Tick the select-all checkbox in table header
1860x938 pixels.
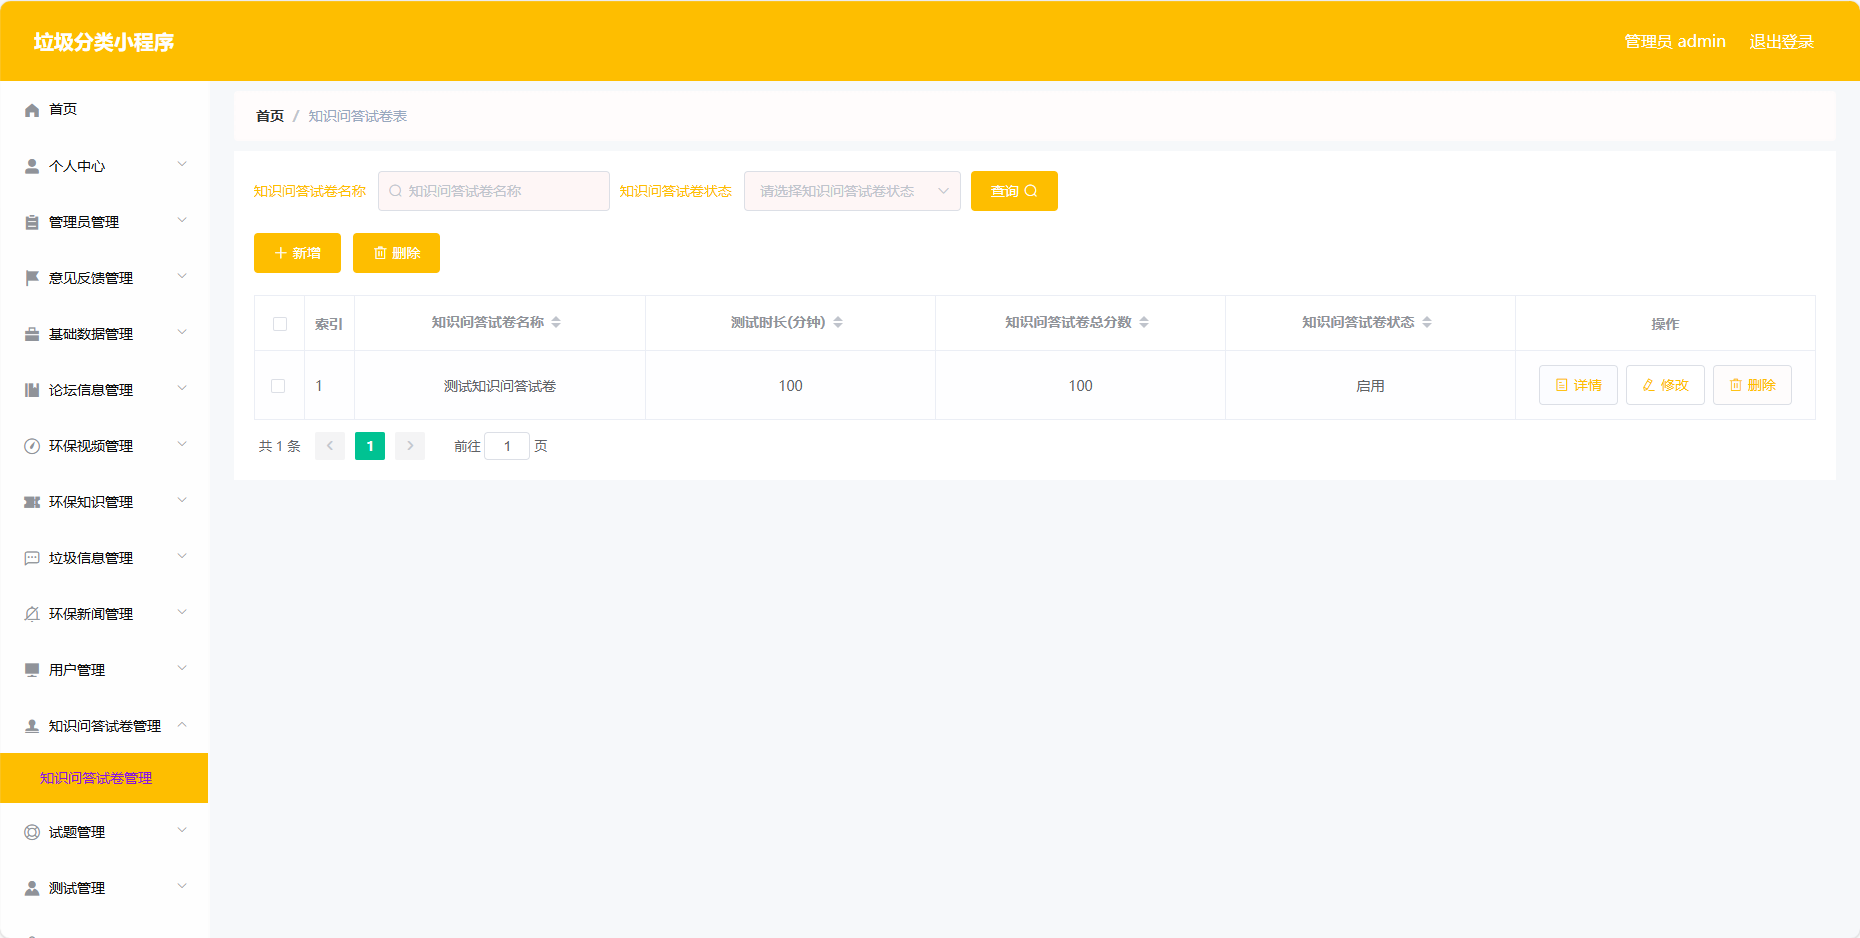click(280, 324)
